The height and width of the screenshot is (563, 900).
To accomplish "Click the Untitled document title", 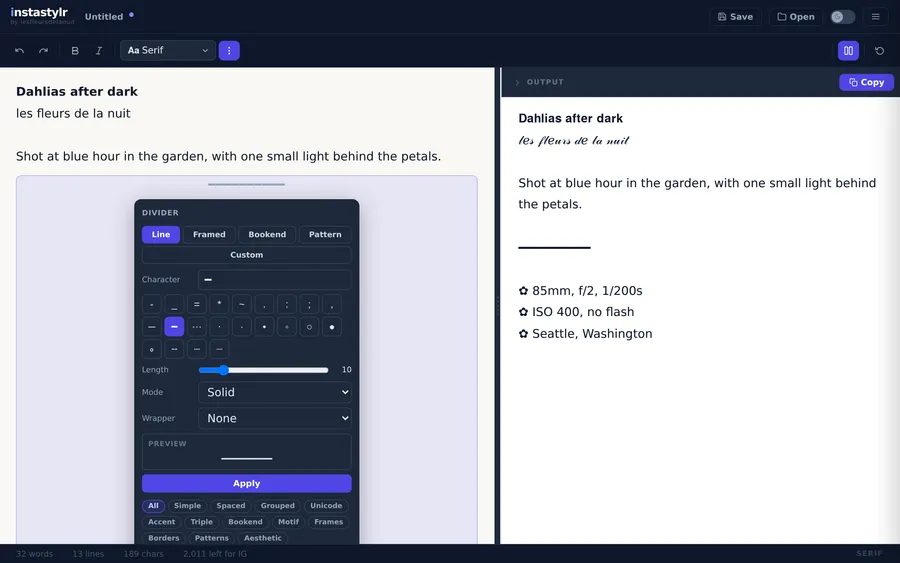I will [104, 17].
